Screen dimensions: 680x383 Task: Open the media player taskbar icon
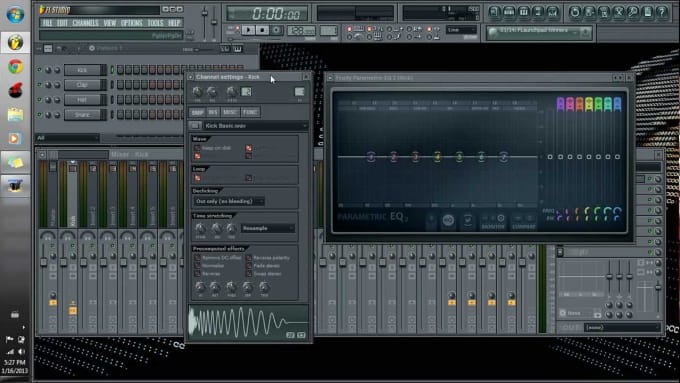[14, 138]
